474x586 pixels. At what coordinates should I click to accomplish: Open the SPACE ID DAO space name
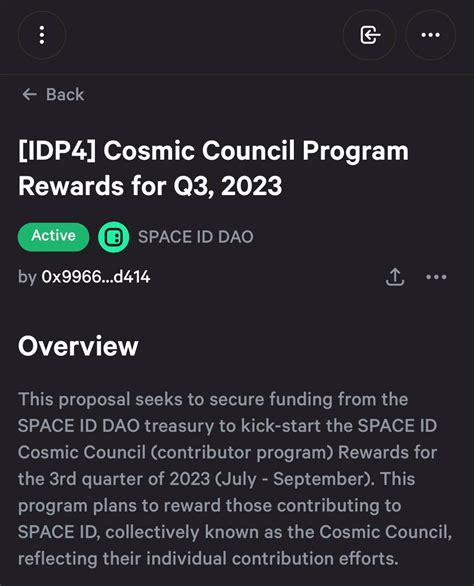[x=196, y=237]
